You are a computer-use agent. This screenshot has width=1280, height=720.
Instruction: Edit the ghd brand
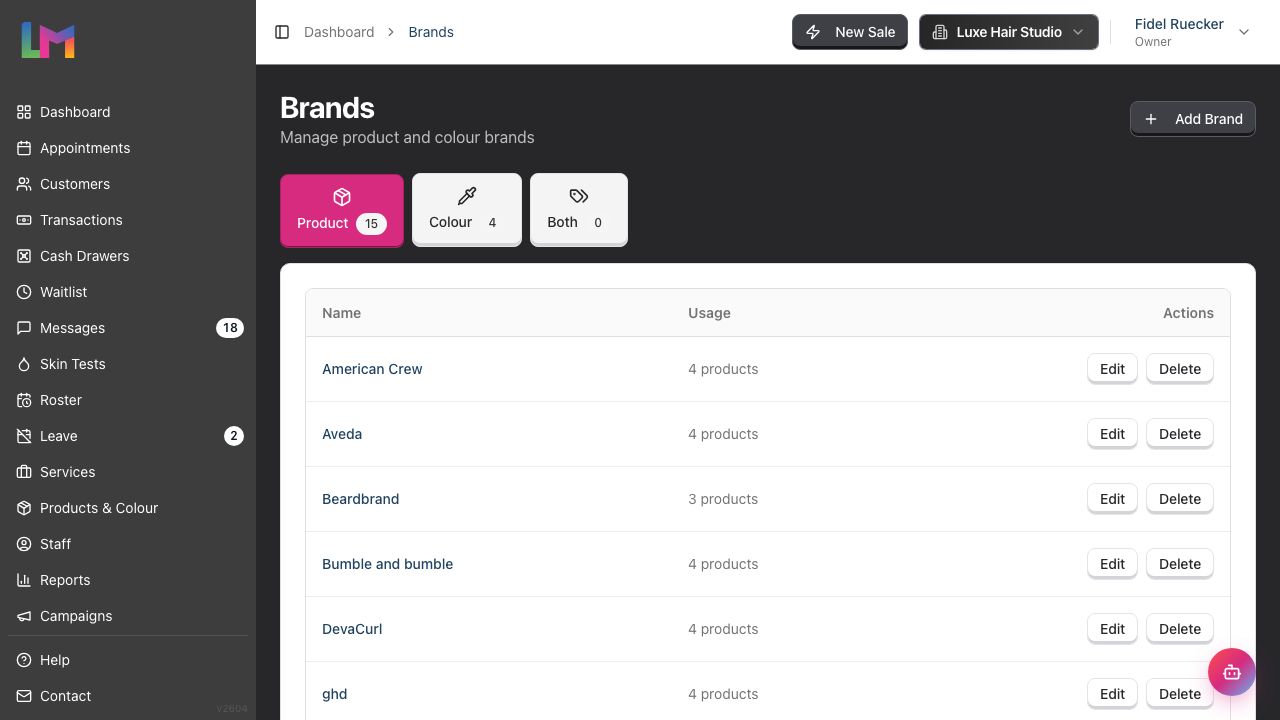pos(1112,694)
